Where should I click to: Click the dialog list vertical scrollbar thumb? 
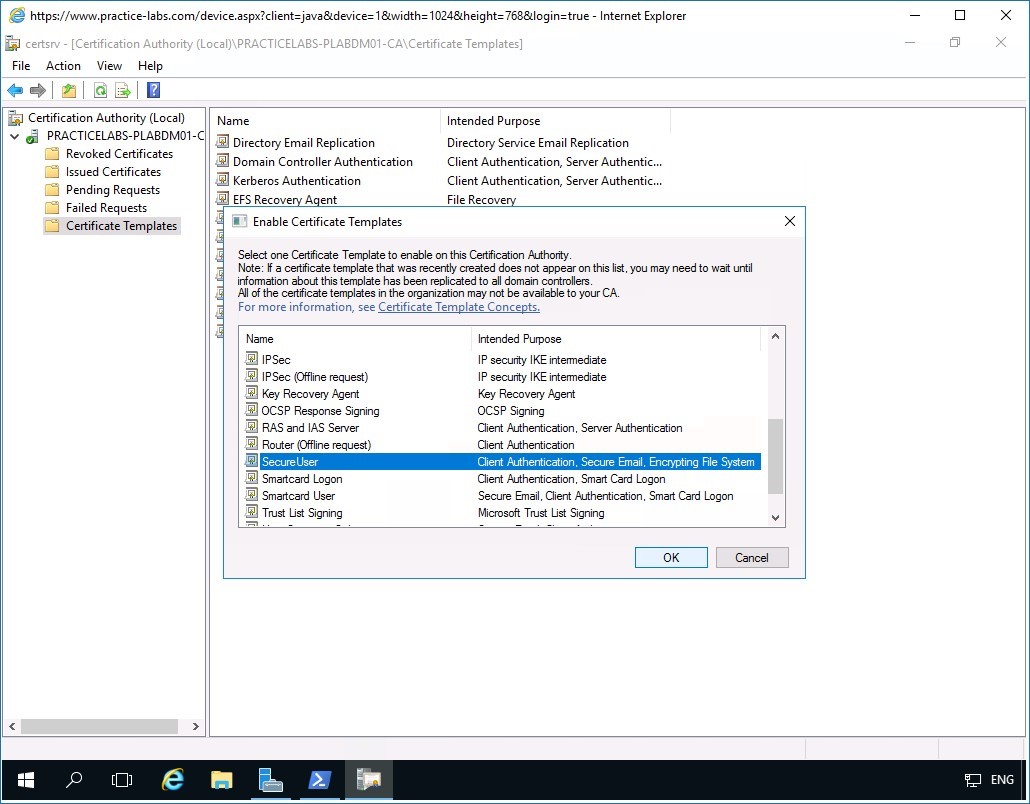[775, 456]
